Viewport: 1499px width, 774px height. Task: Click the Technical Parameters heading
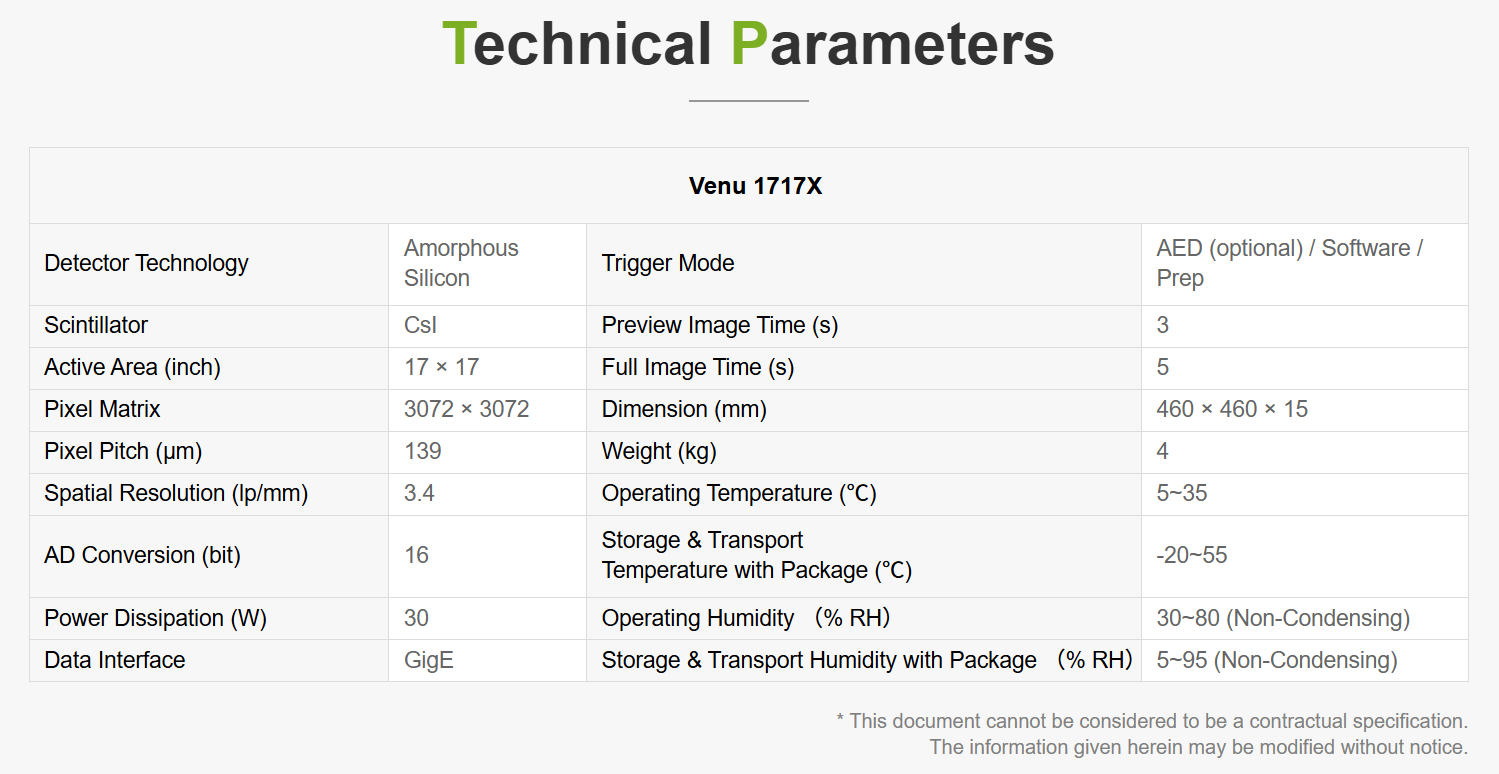coord(748,44)
